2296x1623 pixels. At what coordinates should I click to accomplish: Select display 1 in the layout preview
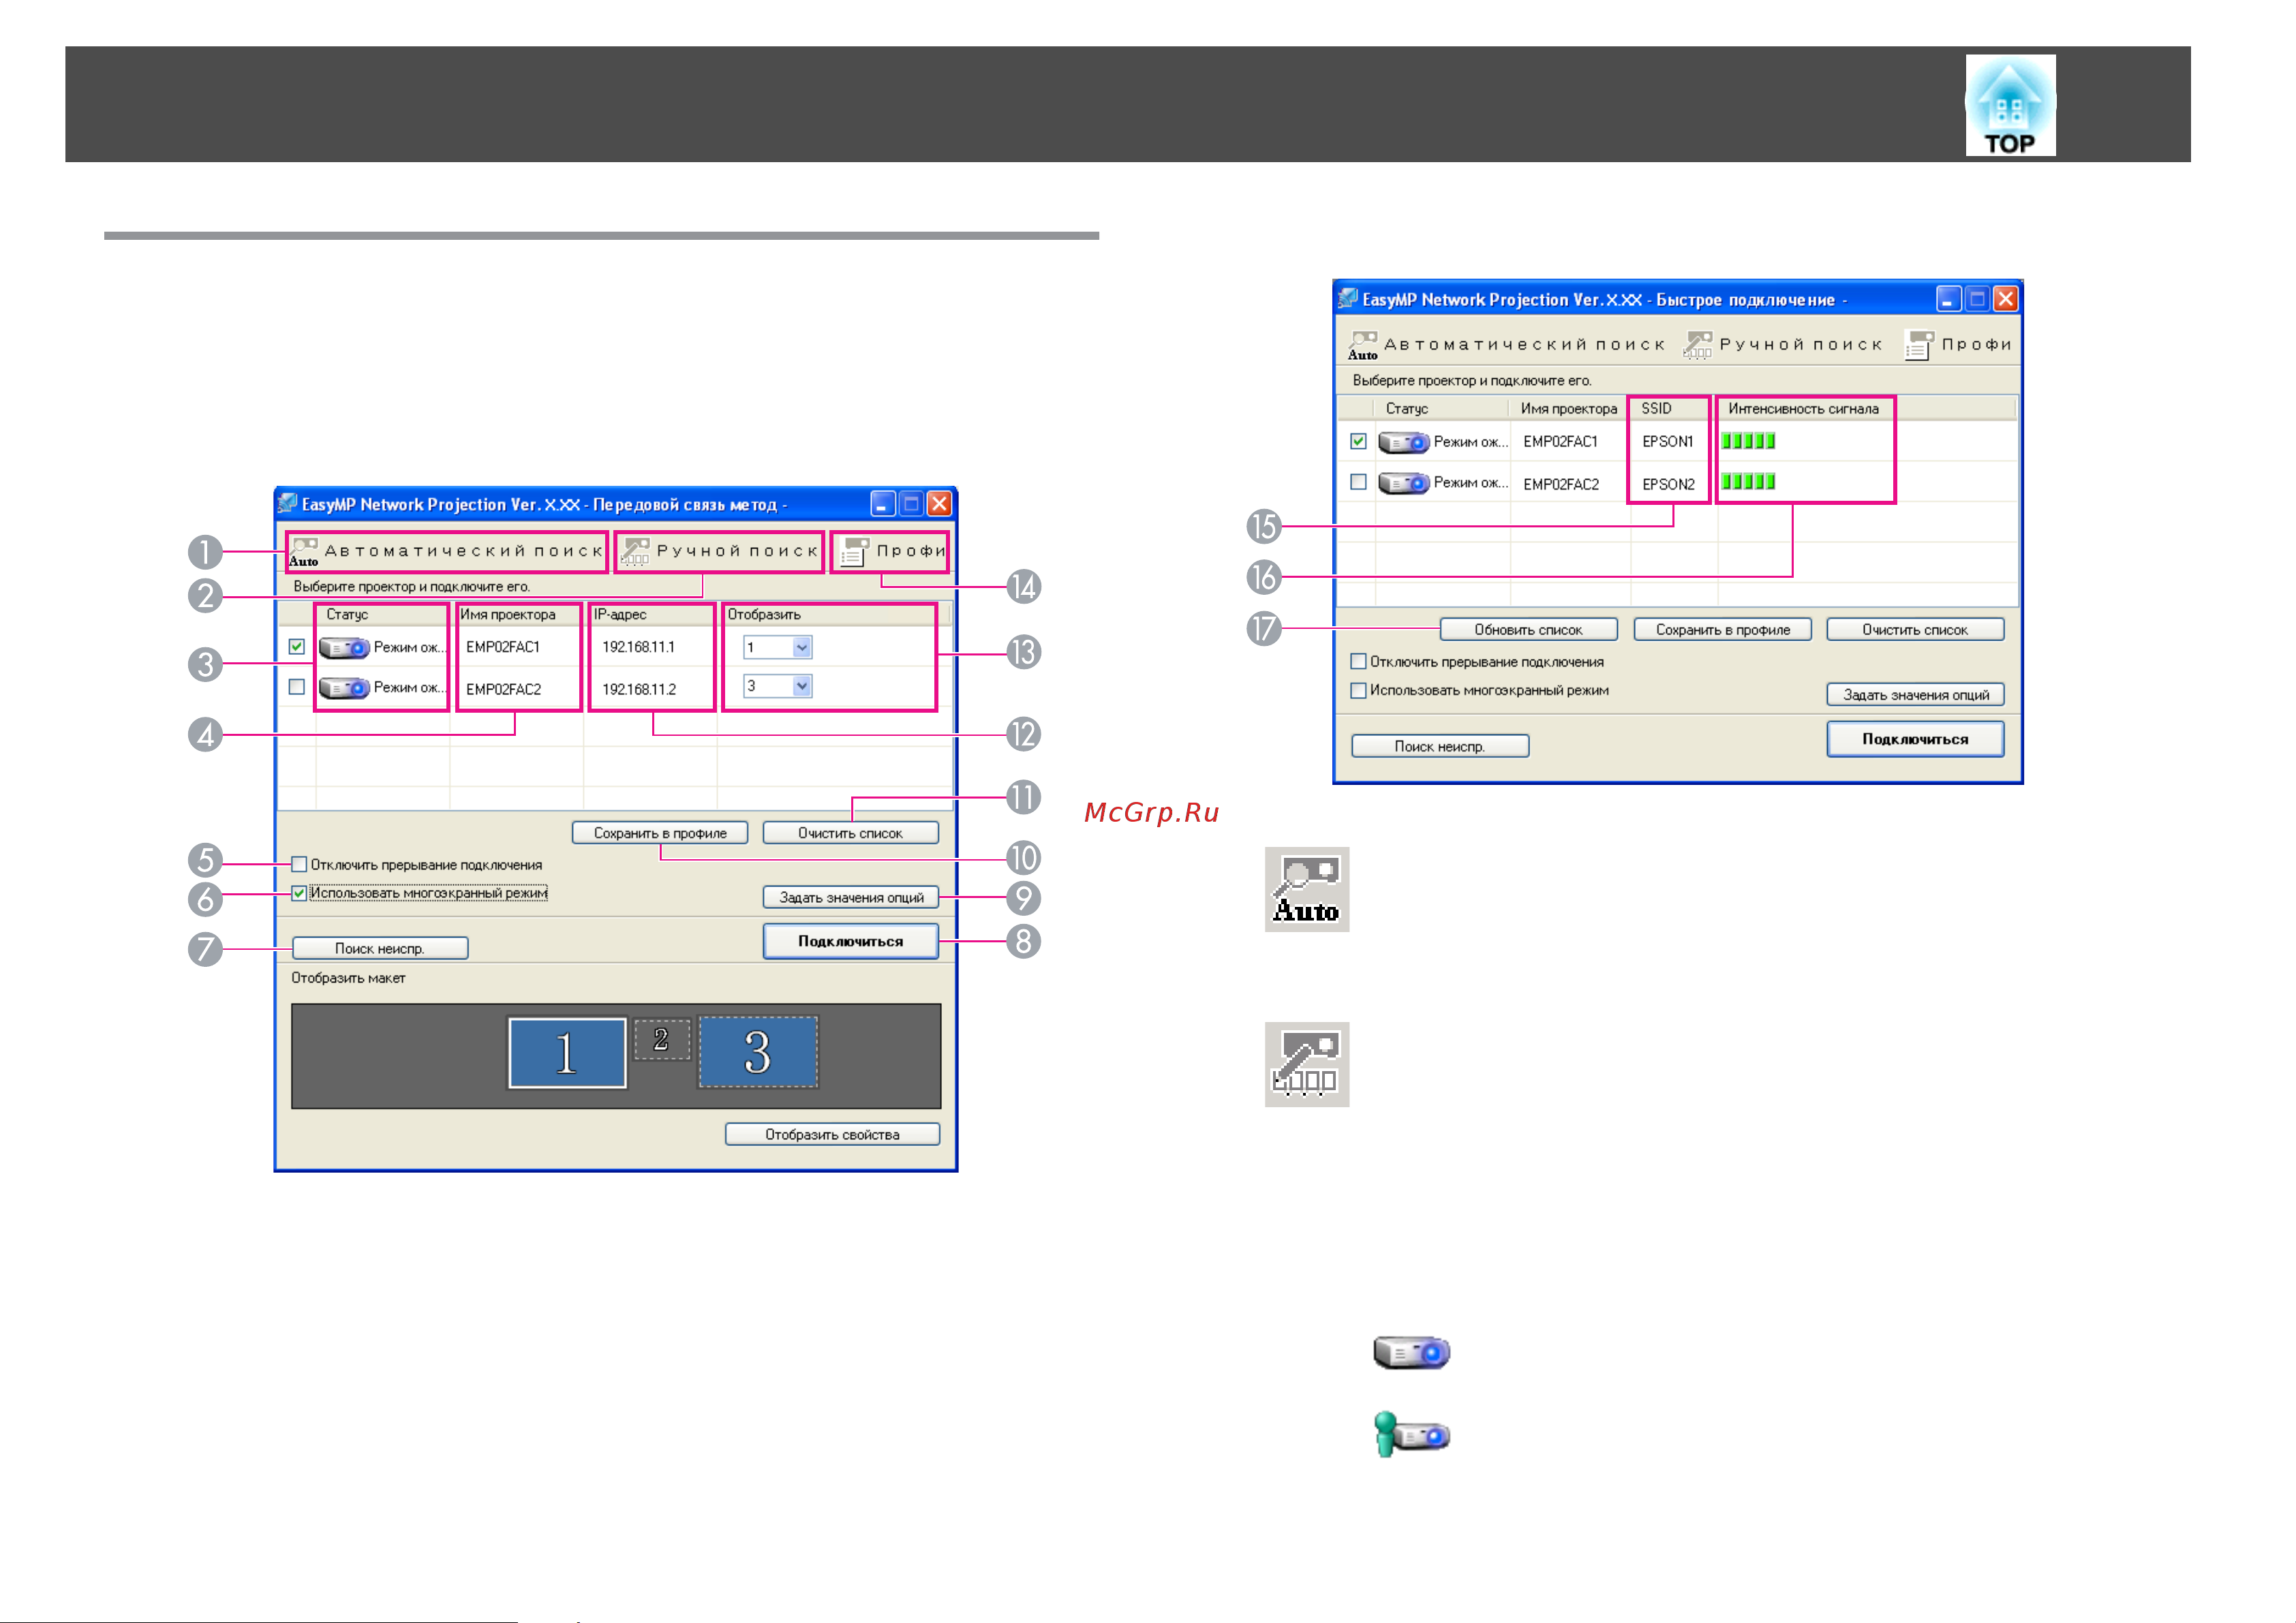567,1052
